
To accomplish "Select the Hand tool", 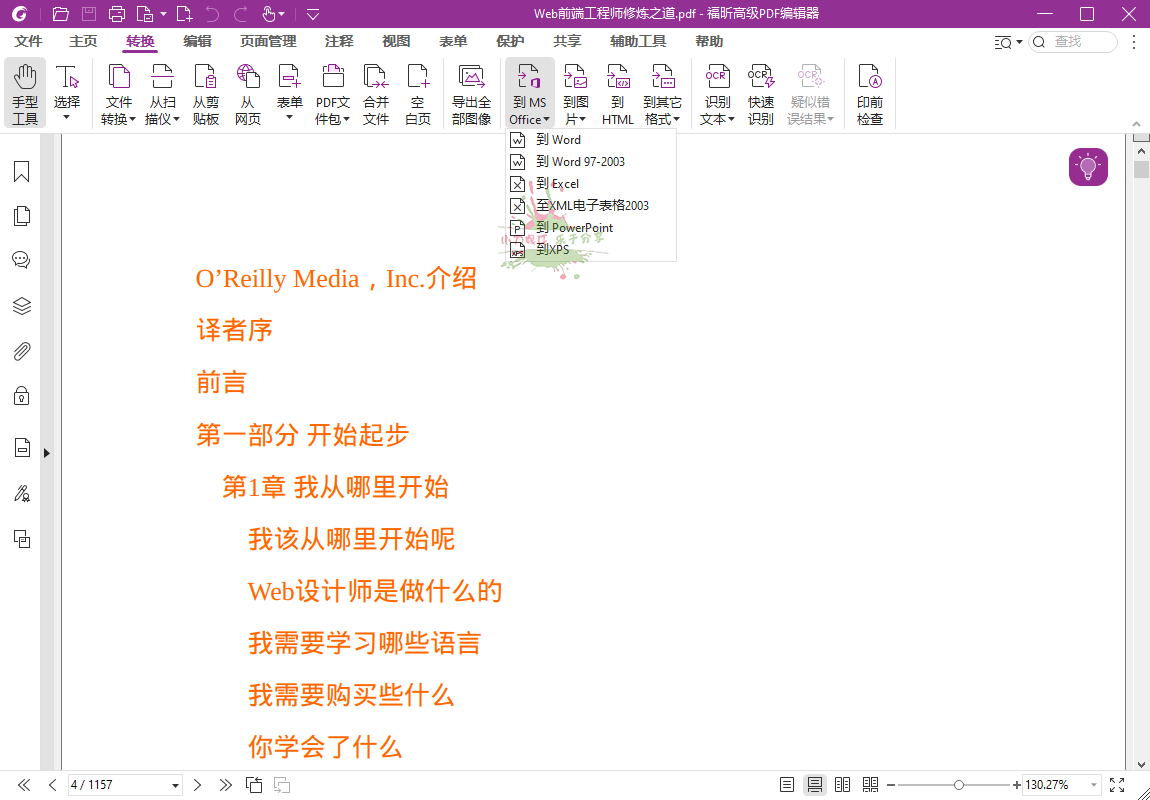I will [25, 90].
